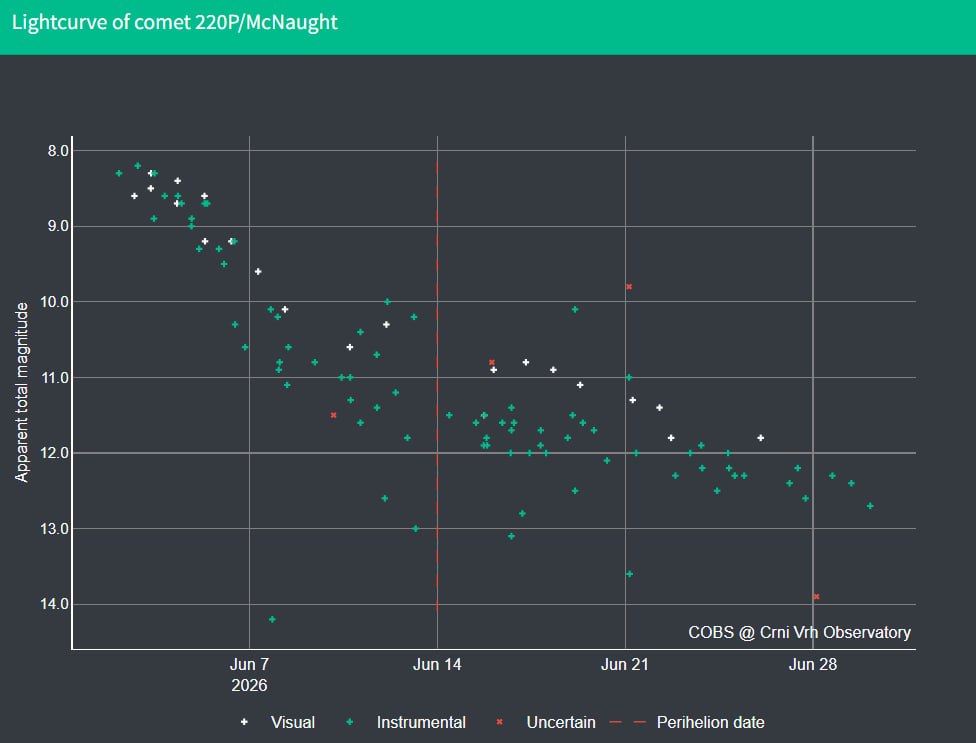The height and width of the screenshot is (743, 976).
Task: Click the Jun 28 x-axis tick label
Action: pos(812,665)
